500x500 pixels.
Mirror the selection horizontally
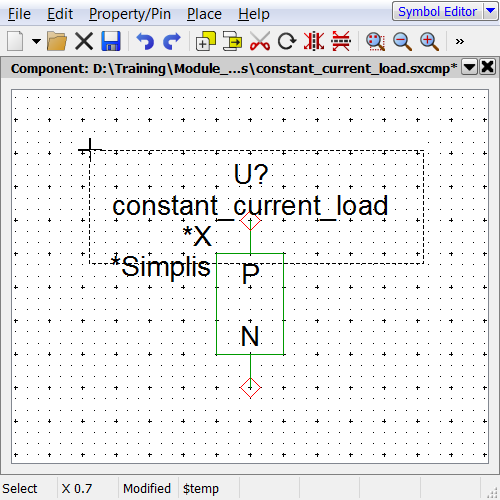click(314, 41)
